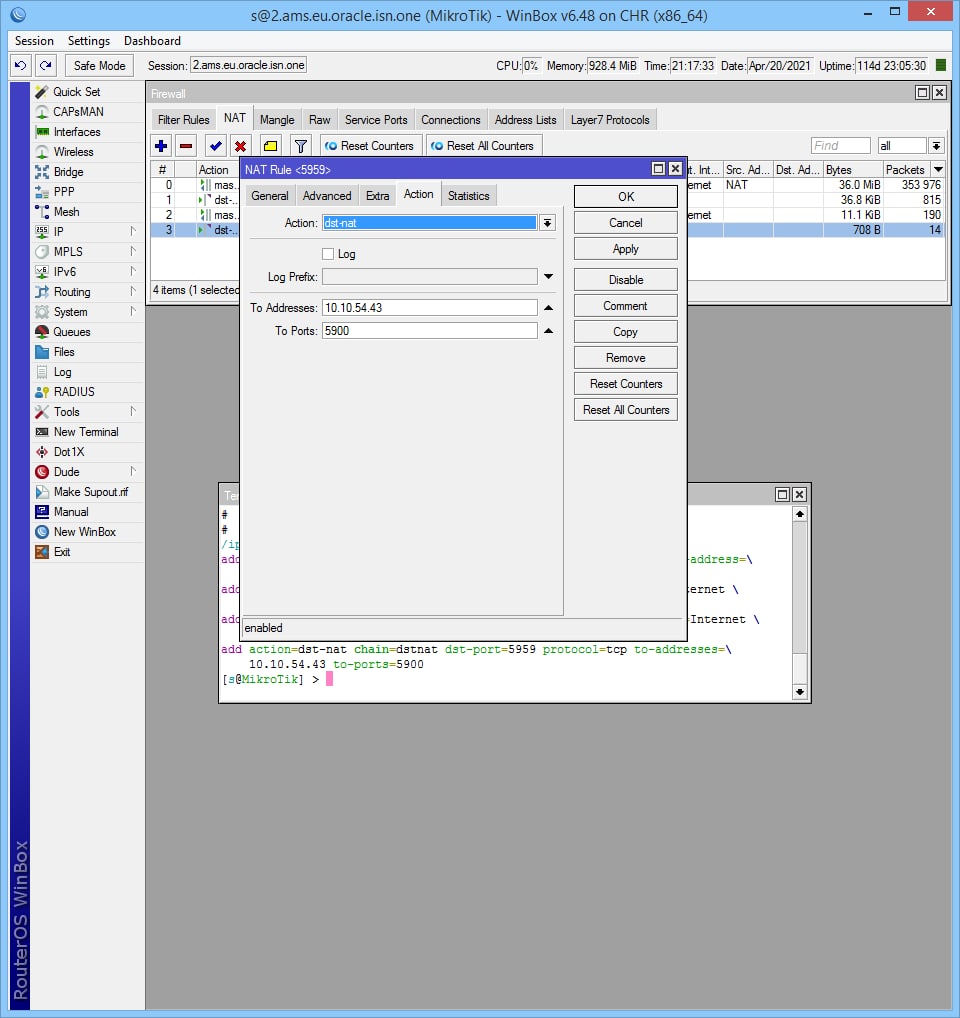Open the Session menu

tap(34, 41)
